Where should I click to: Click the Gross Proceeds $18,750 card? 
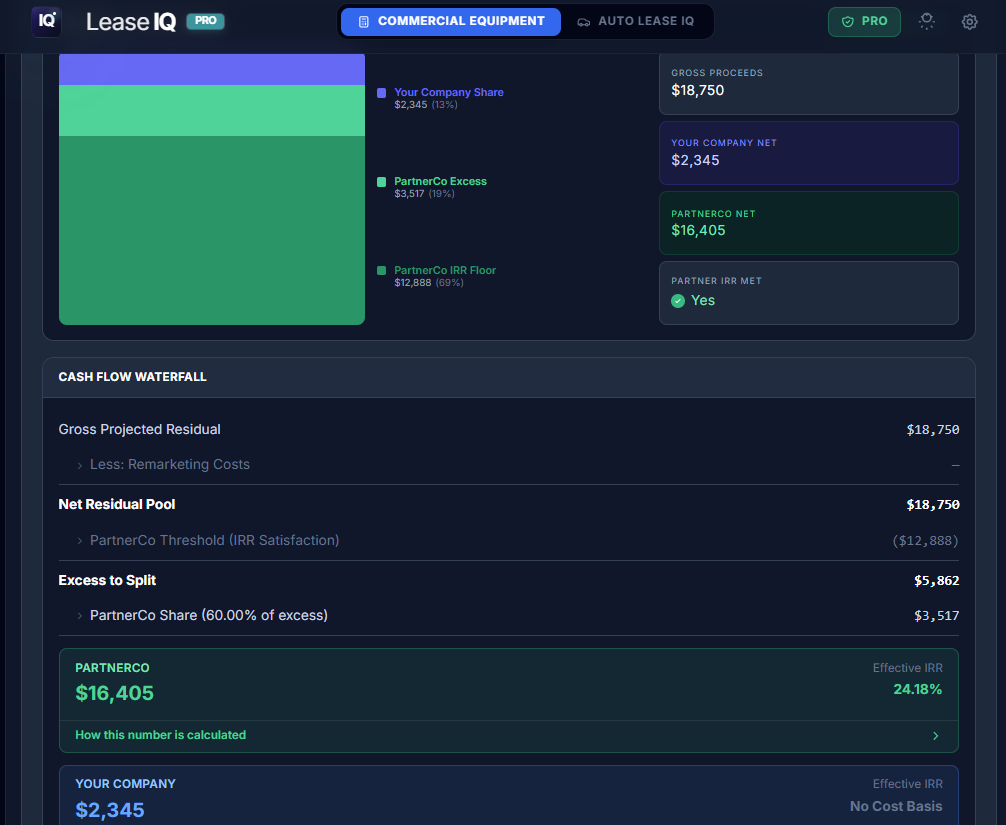[808, 84]
